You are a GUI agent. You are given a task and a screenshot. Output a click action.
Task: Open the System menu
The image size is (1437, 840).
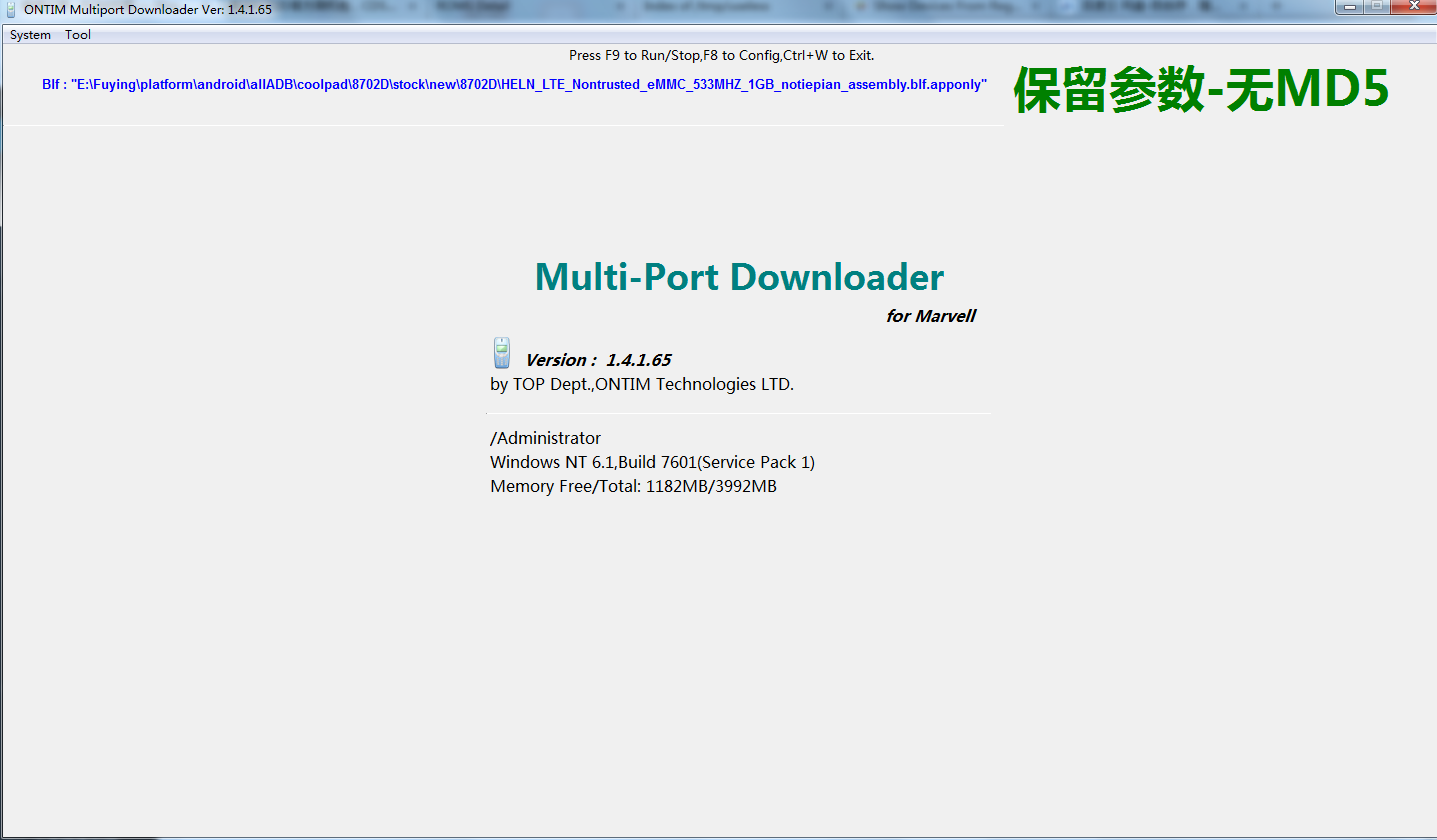tap(30, 35)
